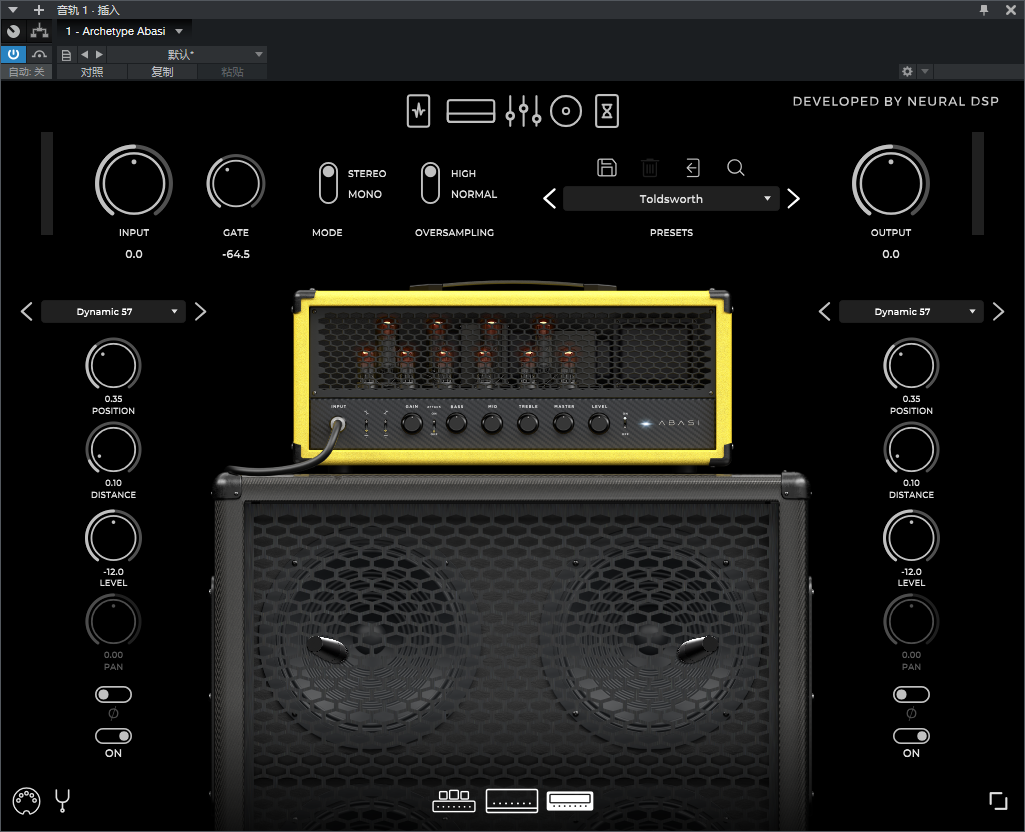Go to next preset after Toldsworth

[794, 199]
